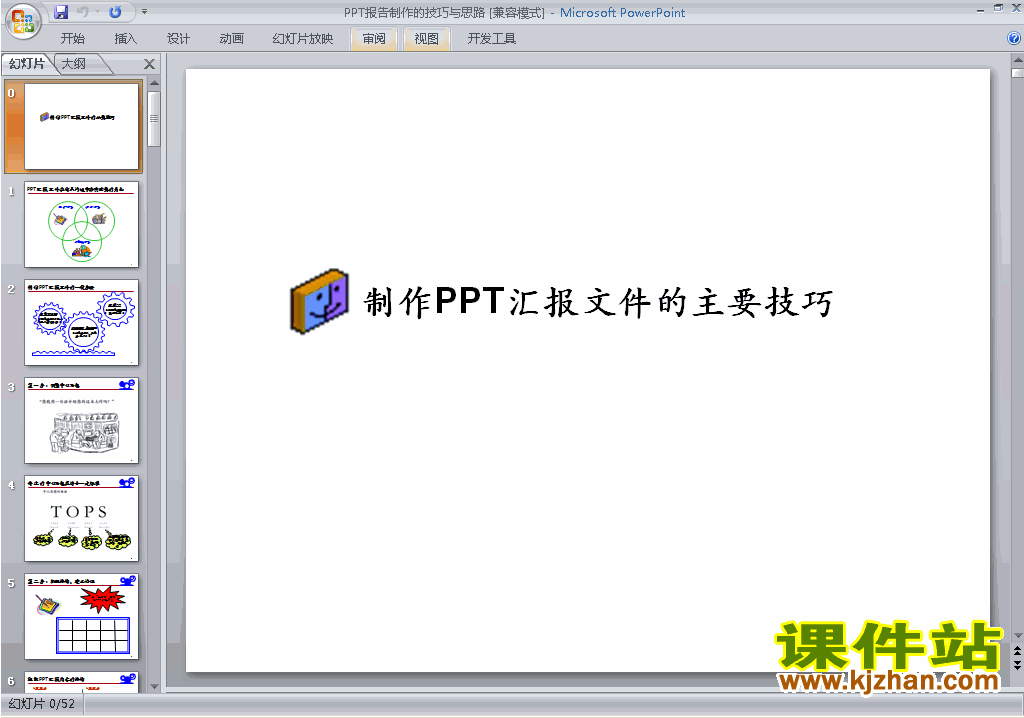Click the Undo arrow icon
1024x718 pixels.
[83, 12]
